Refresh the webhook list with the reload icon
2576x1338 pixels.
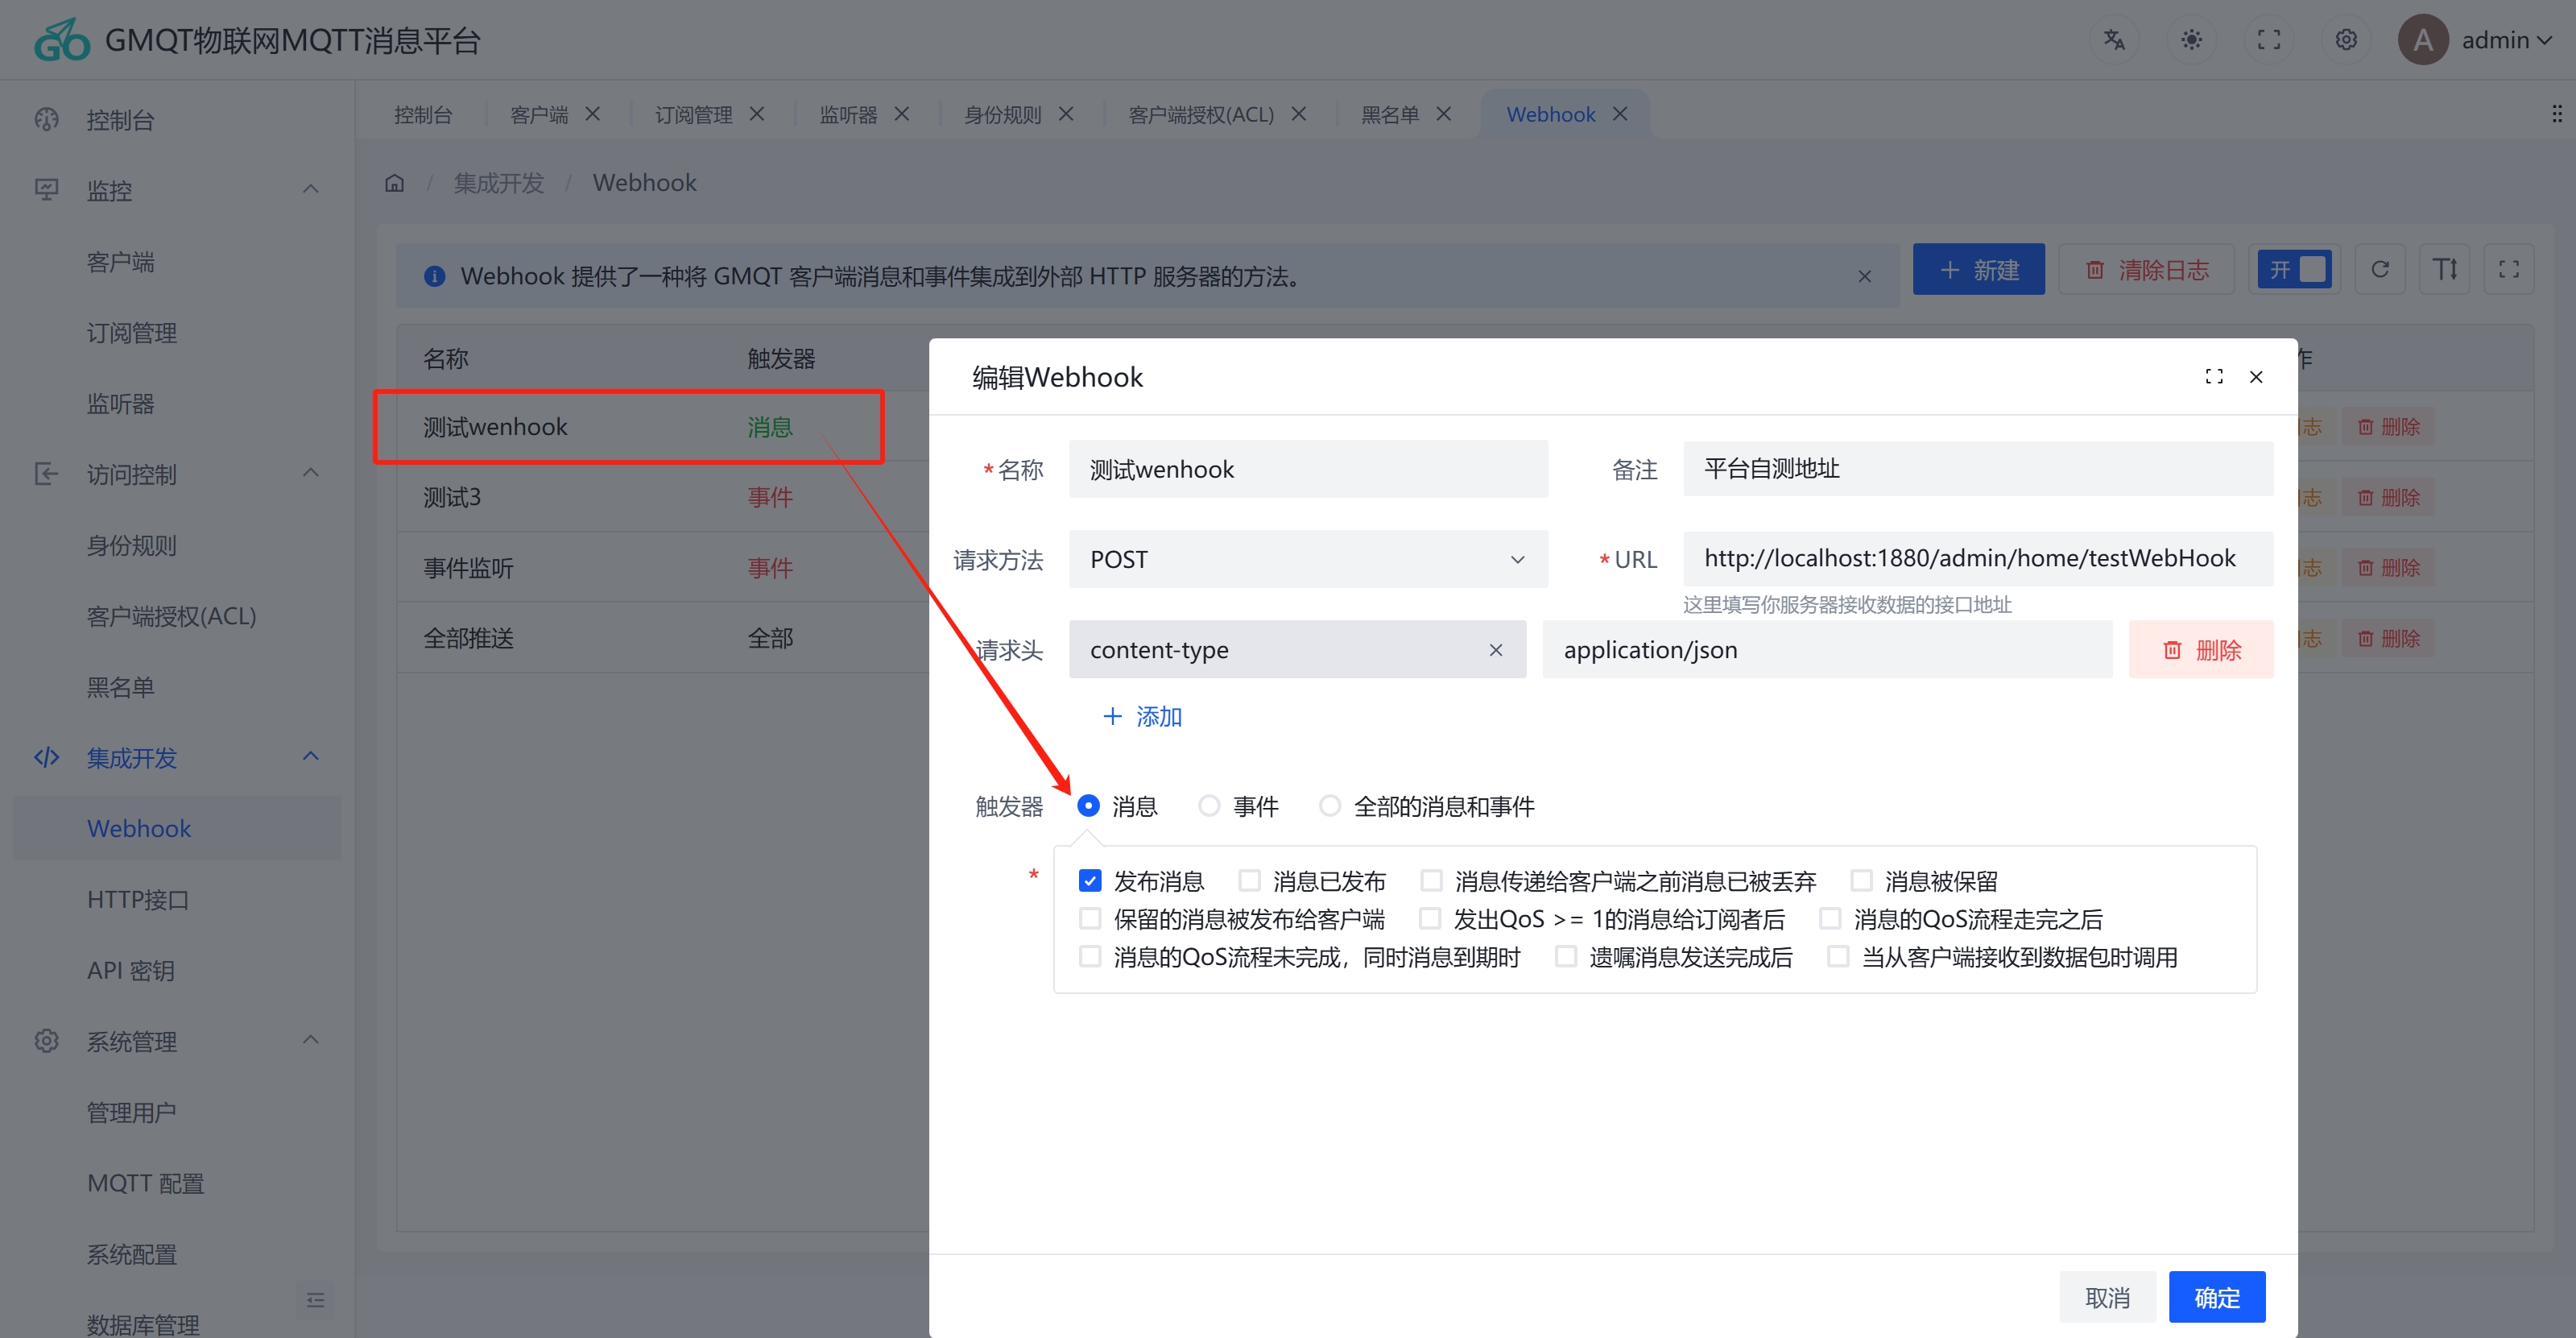tap(2381, 268)
